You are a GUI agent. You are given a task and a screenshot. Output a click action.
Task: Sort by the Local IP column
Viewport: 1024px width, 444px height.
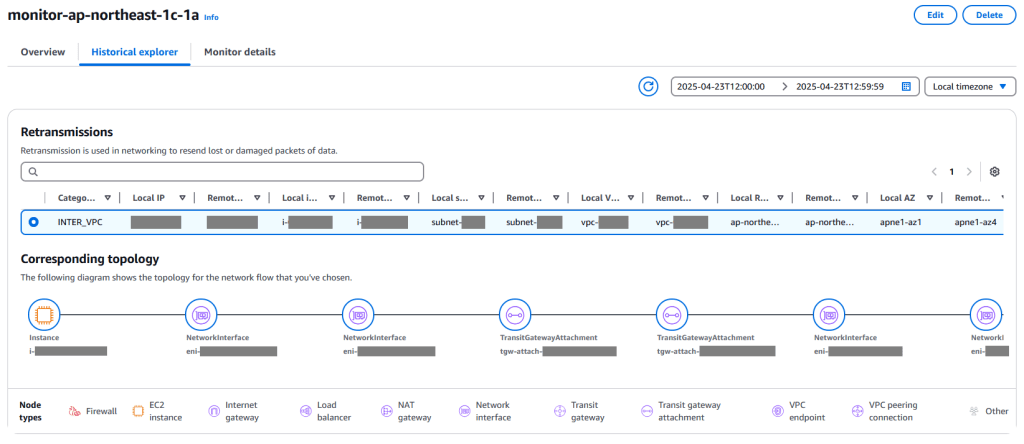click(152, 198)
